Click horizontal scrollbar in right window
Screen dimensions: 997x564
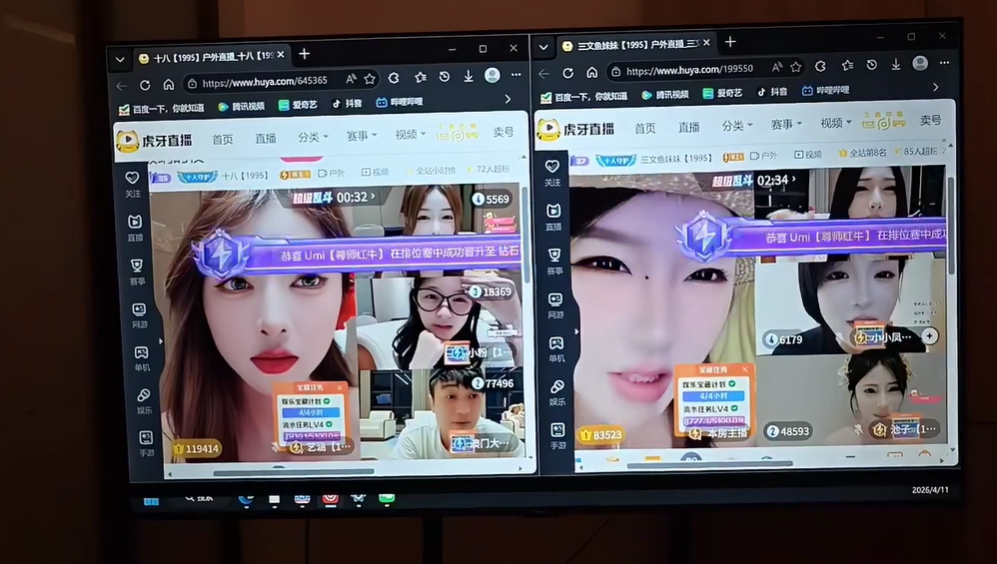coord(709,464)
